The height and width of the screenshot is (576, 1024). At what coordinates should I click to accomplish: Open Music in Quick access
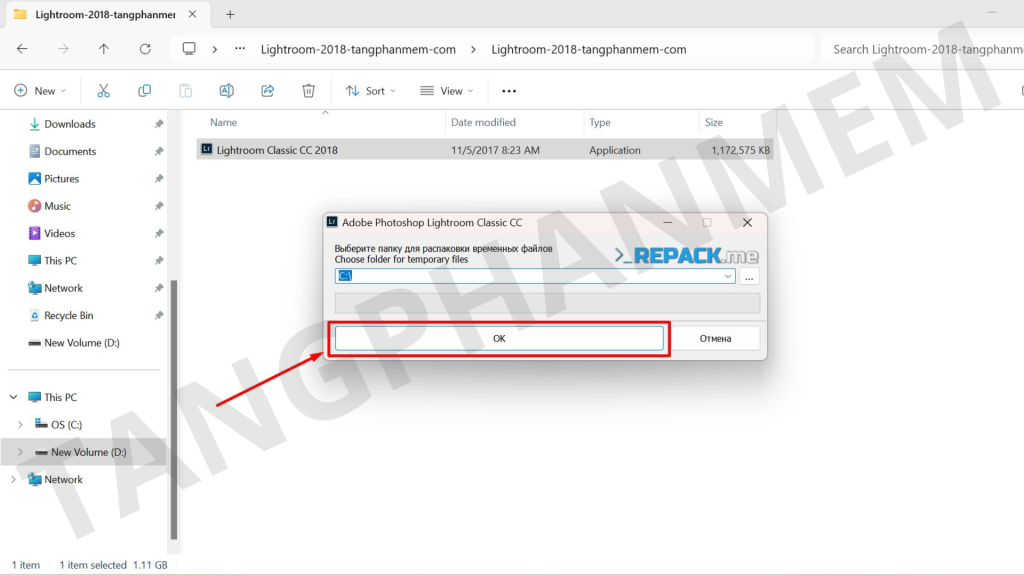[57, 206]
